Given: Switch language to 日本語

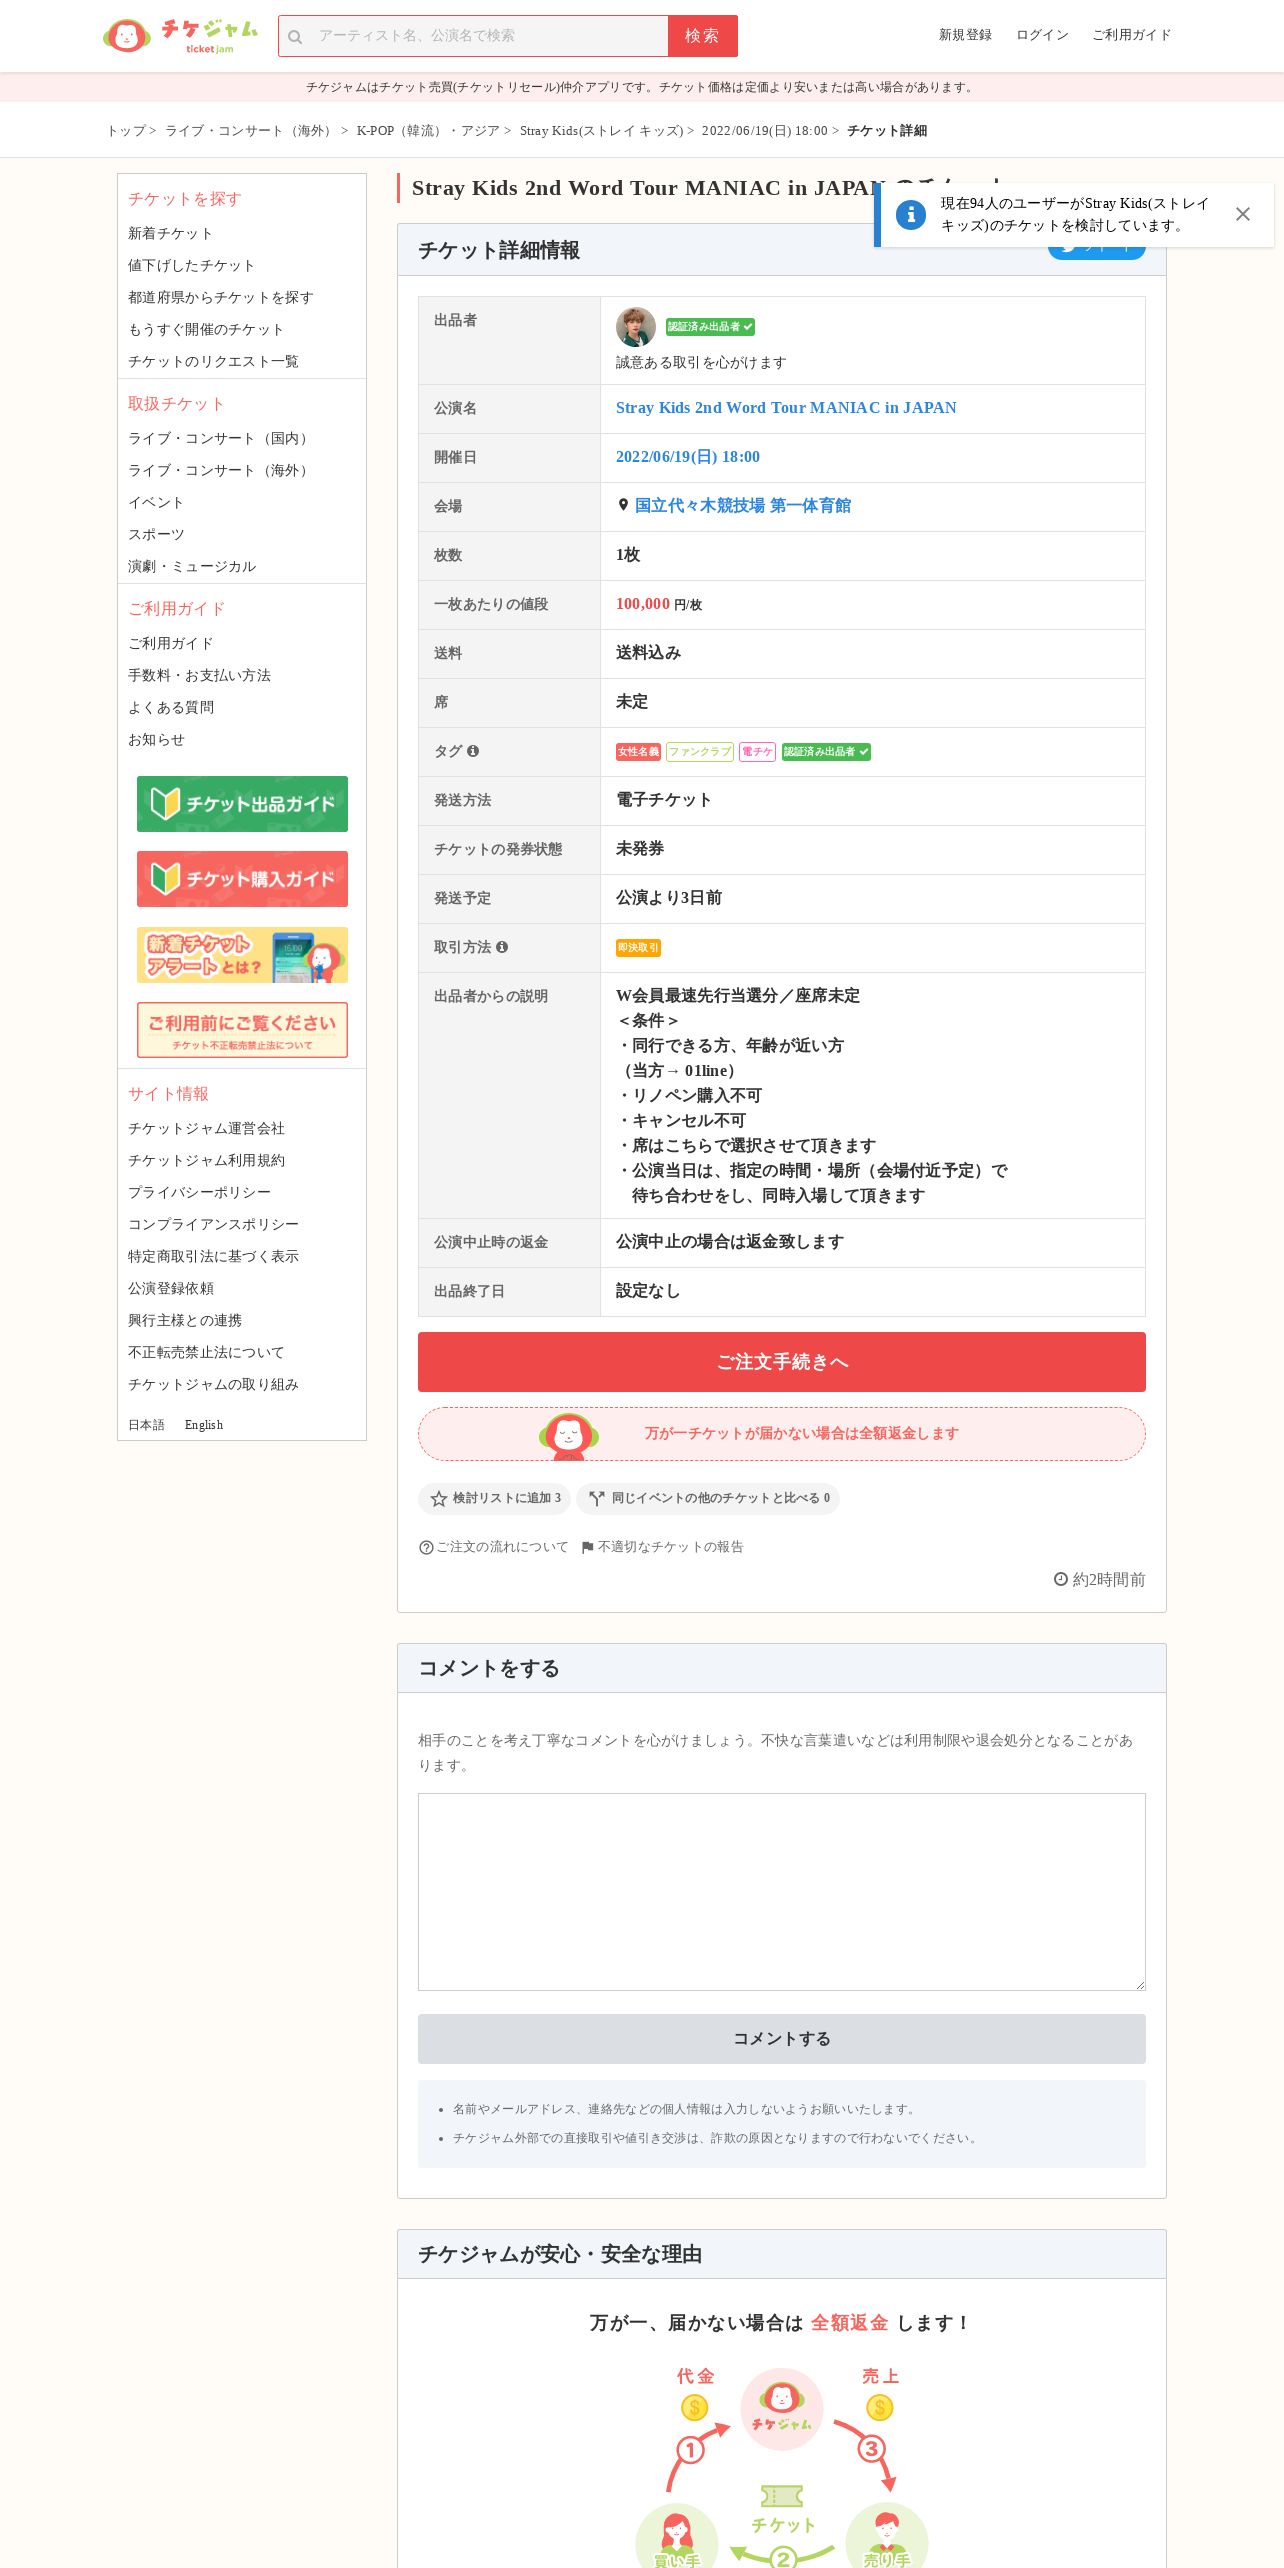Looking at the screenshot, I should click(x=146, y=1425).
